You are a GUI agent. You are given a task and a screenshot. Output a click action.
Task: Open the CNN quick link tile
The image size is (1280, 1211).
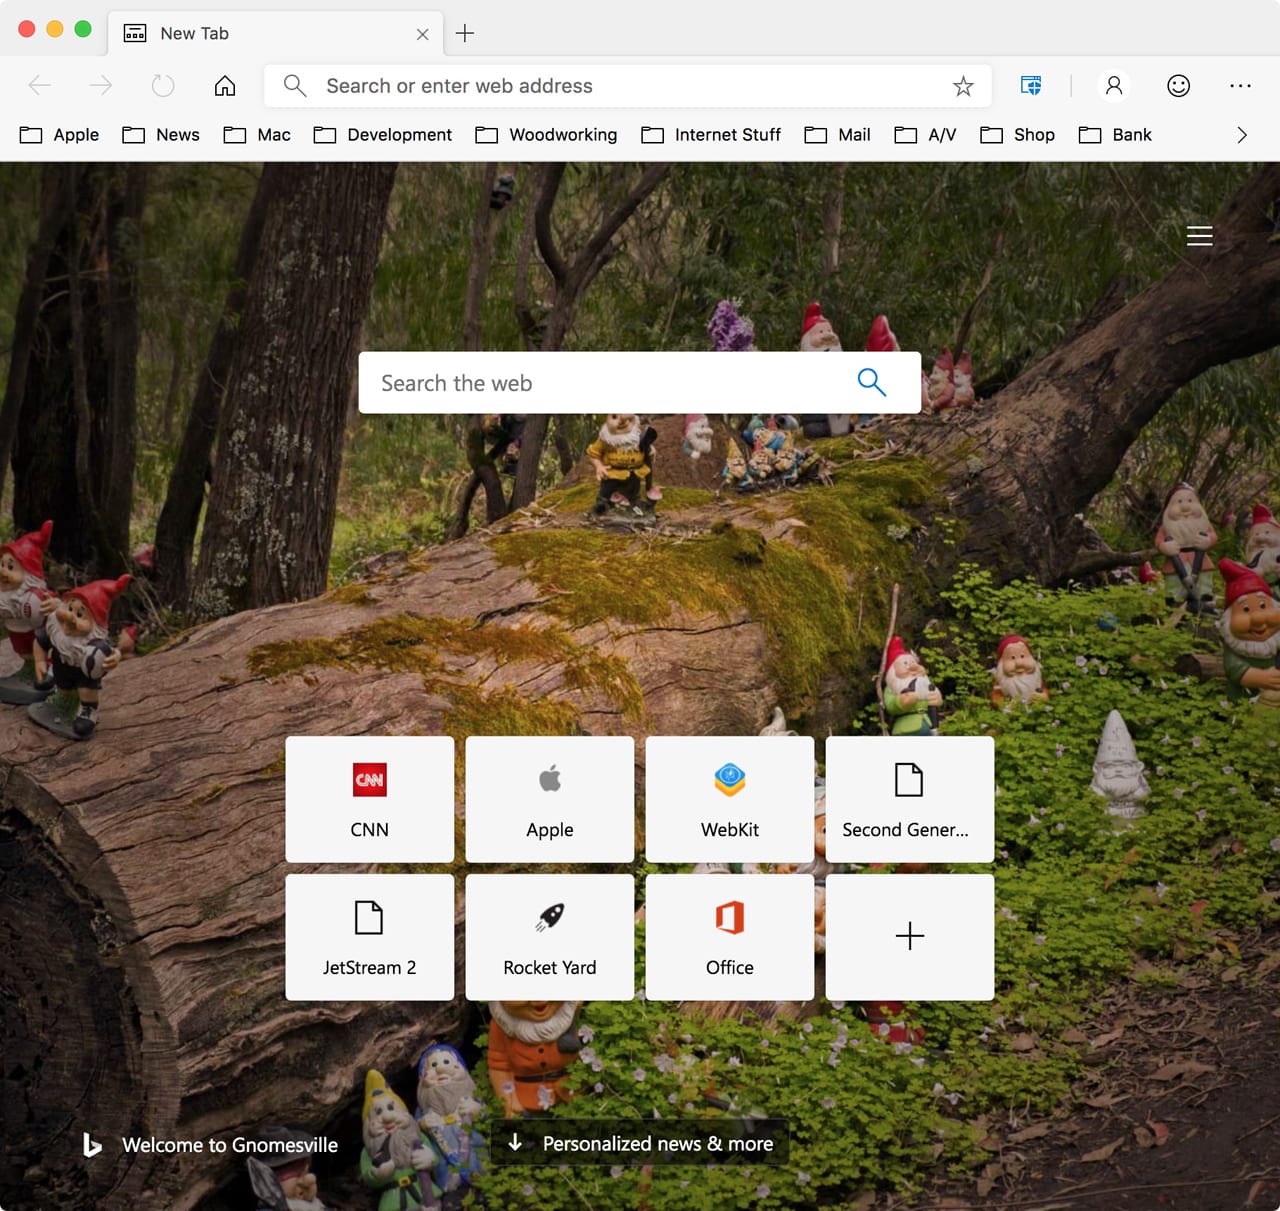pos(370,799)
